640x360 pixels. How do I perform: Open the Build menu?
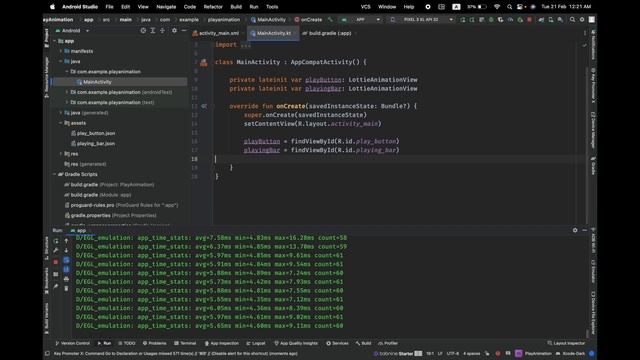coord(236,7)
